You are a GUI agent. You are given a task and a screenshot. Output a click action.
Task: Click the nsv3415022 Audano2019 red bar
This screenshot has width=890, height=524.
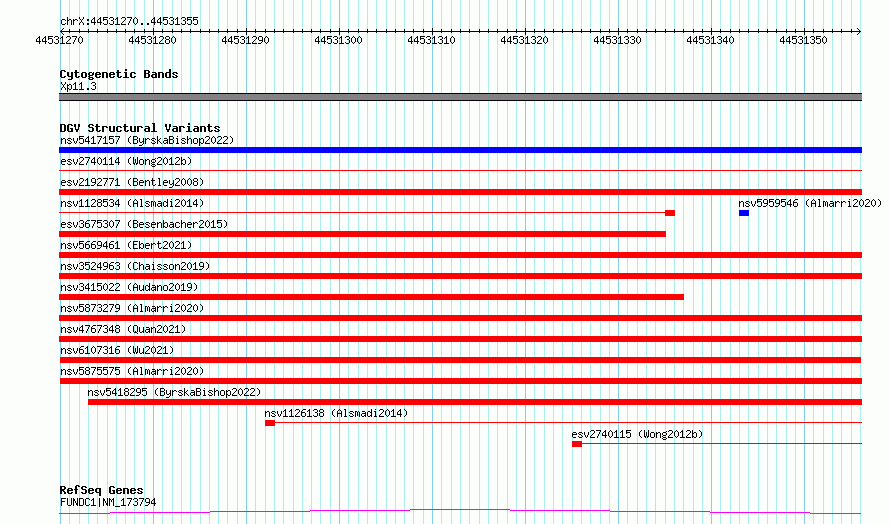pyautogui.click(x=371, y=297)
